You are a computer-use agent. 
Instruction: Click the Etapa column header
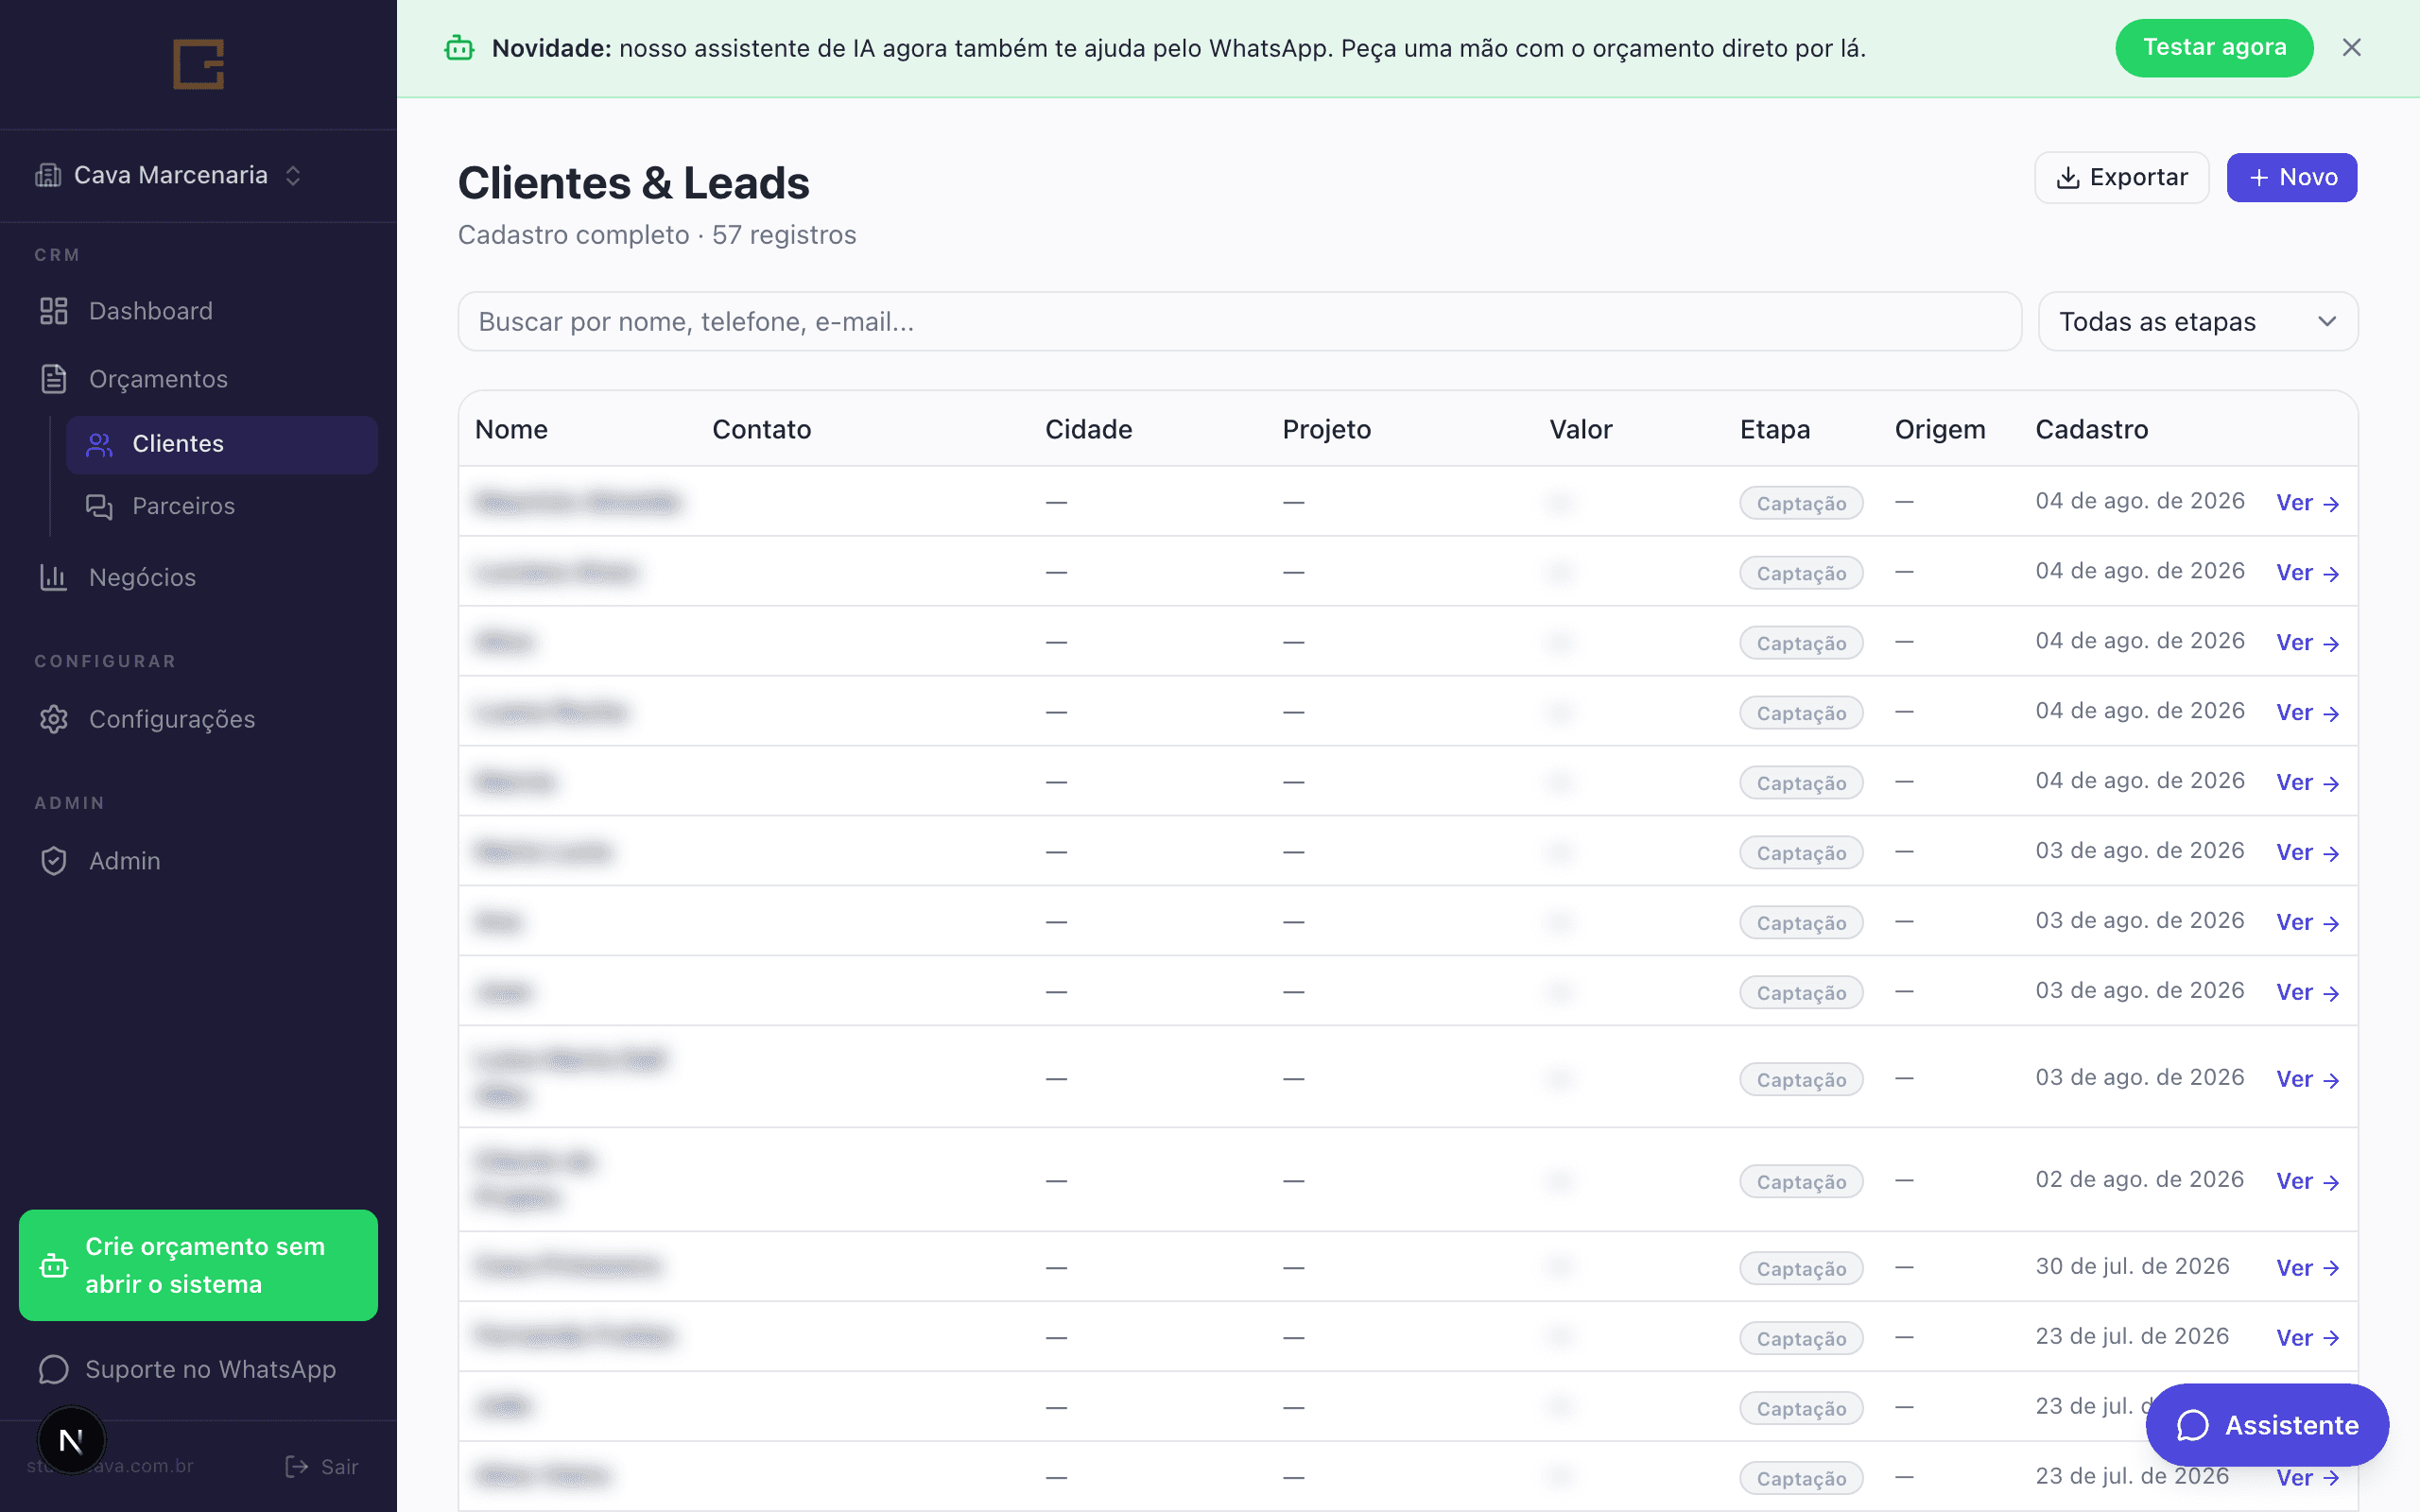coord(1775,430)
